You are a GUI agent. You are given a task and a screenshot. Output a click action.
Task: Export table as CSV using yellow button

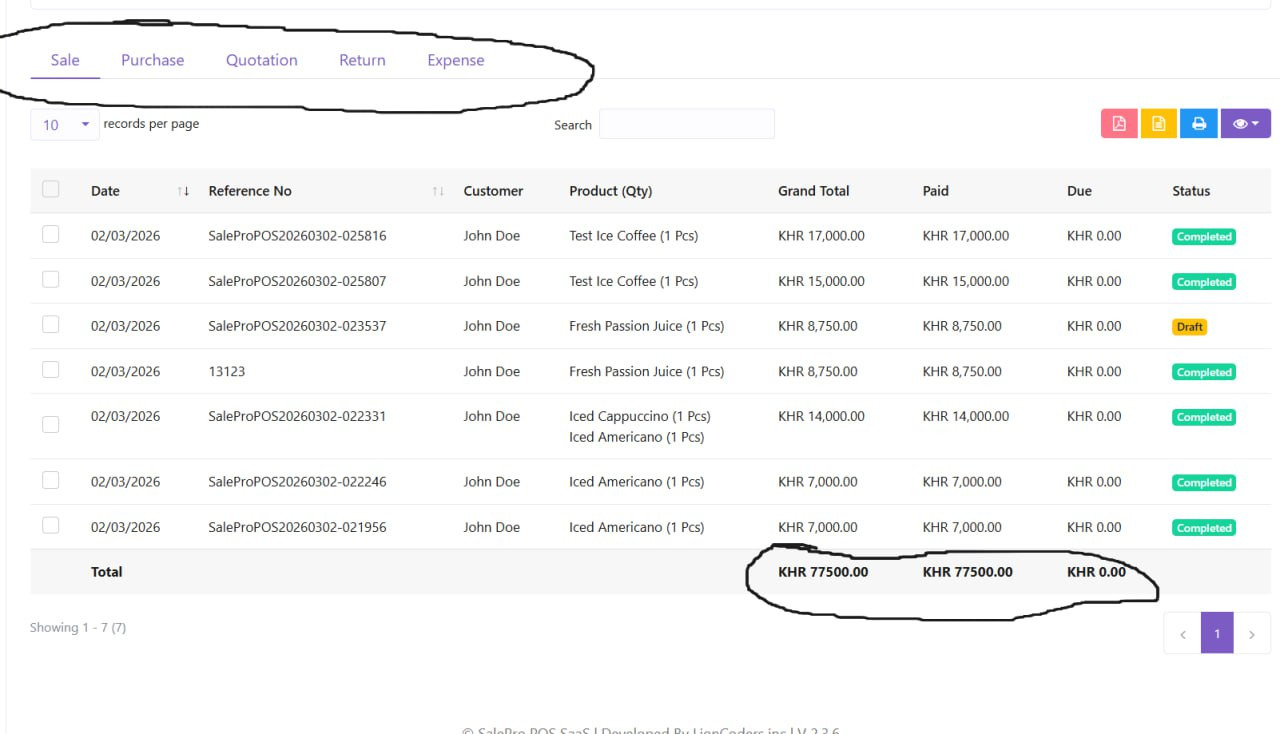pyautogui.click(x=1159, y=124)
